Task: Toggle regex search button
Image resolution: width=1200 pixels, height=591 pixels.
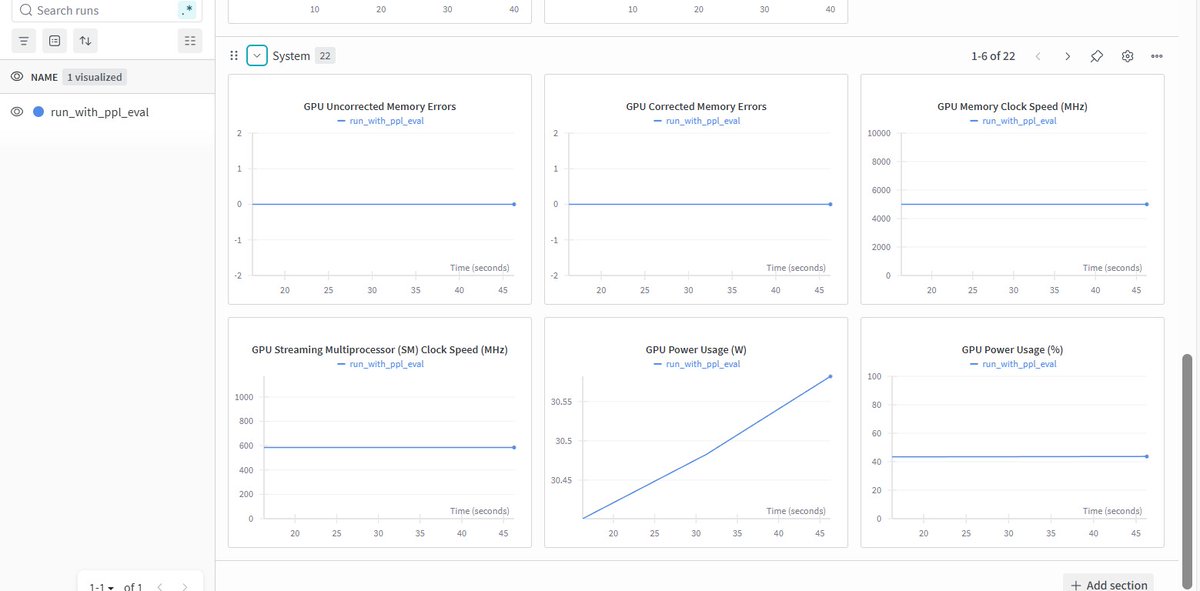Action: 187,10
